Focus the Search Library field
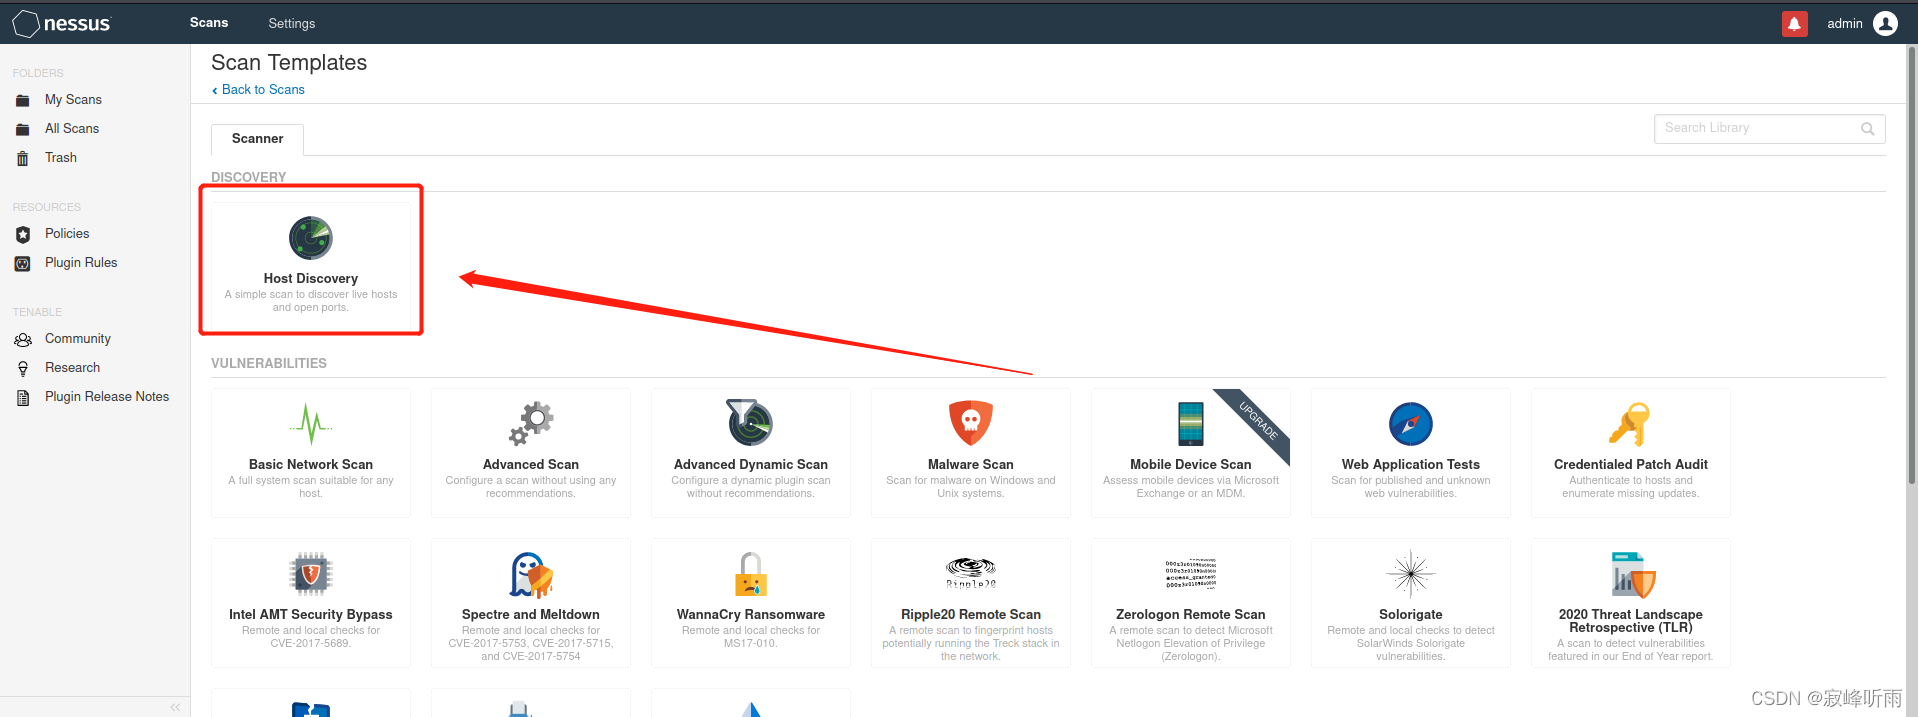This screenshot has height=717, width=1918. click(x=1770, y=129)
